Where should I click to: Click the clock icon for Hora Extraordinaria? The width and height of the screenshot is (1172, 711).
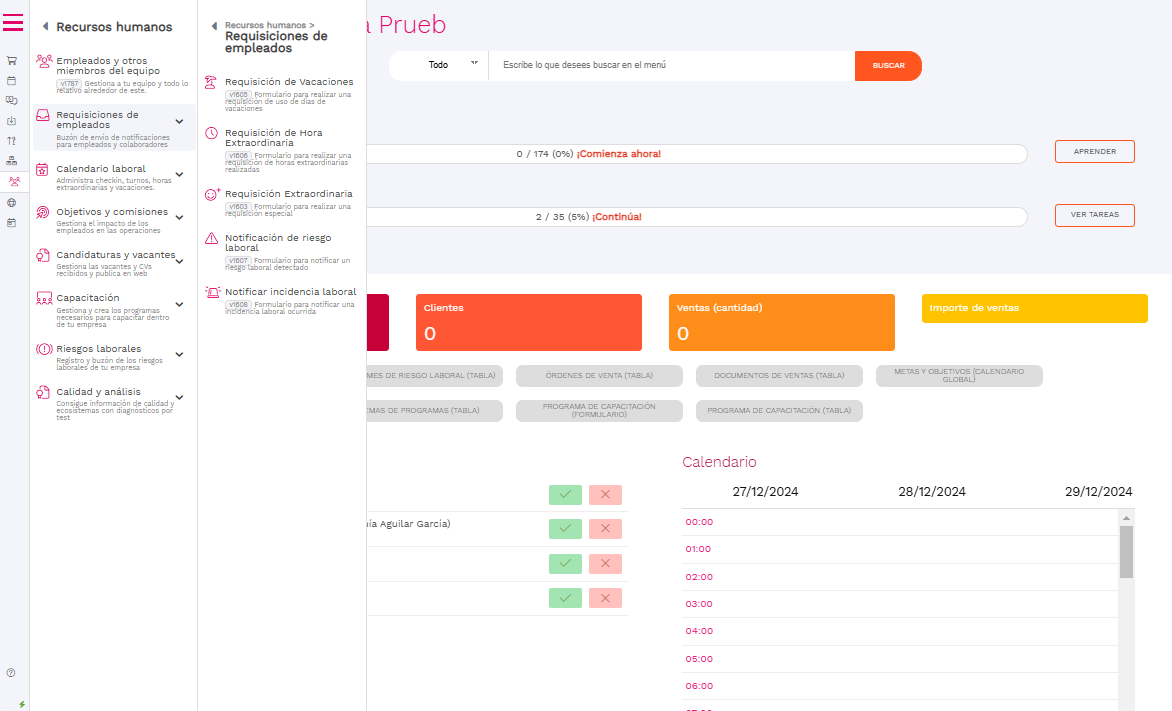211,133
